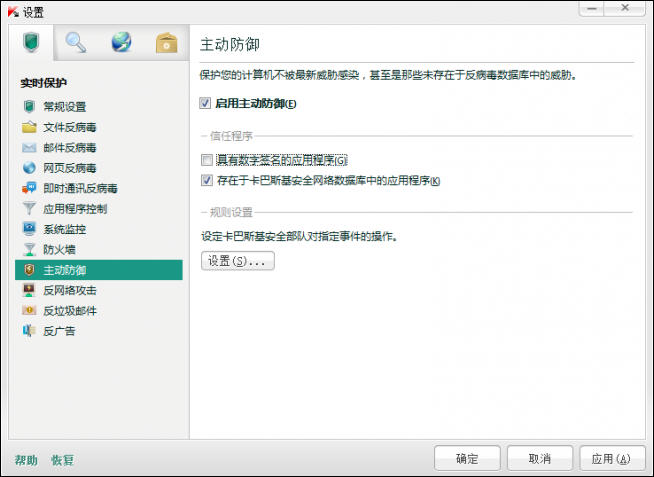
Task: Click the 实时保护 section heading
Action: (43, 83)
